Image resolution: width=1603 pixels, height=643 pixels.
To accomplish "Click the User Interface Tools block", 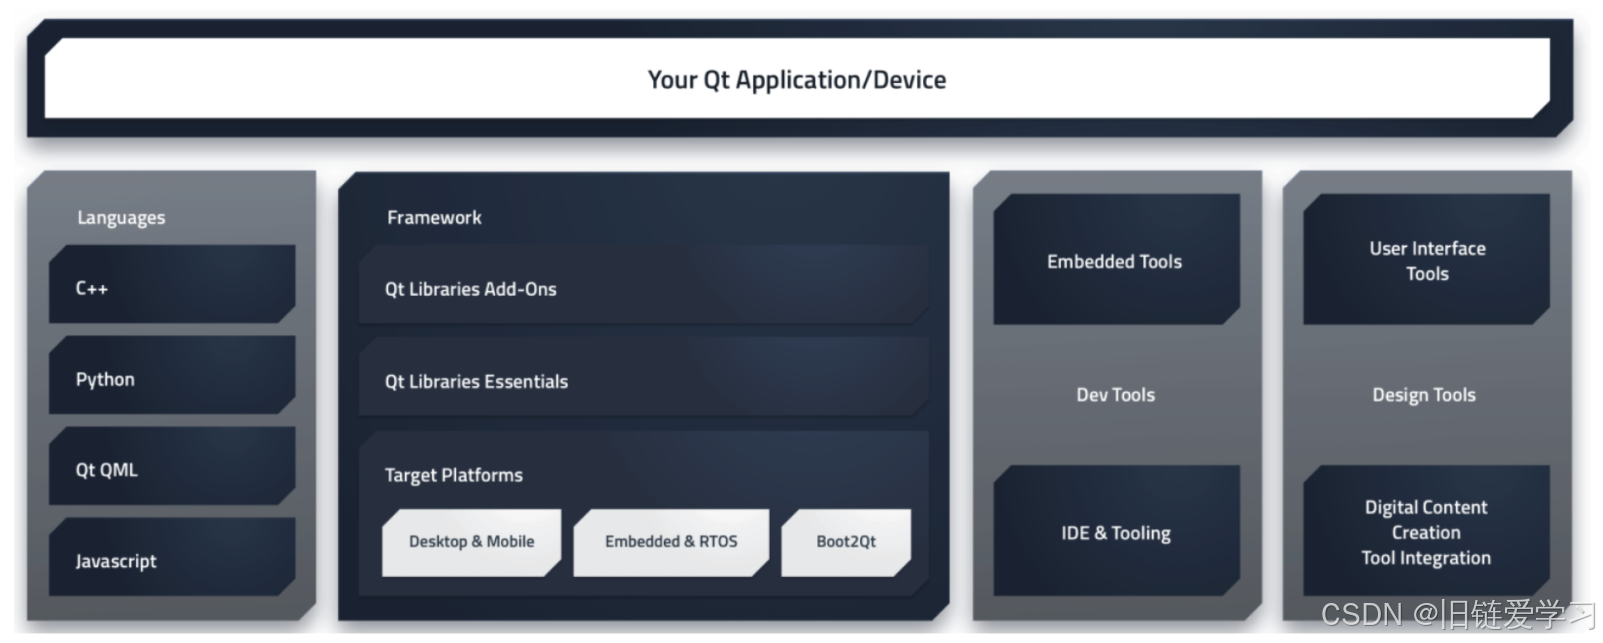I will pyautogui.click(x=1427, y=260).
